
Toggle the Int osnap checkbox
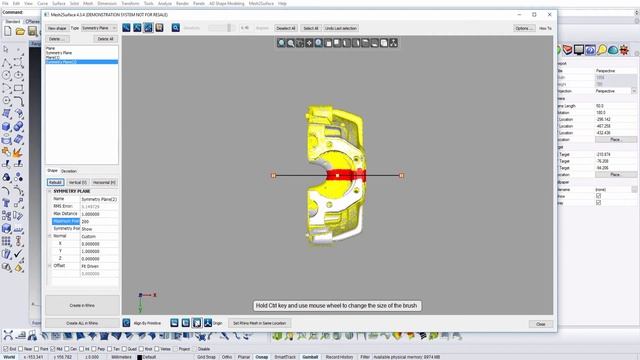click(x=81, y=349)
